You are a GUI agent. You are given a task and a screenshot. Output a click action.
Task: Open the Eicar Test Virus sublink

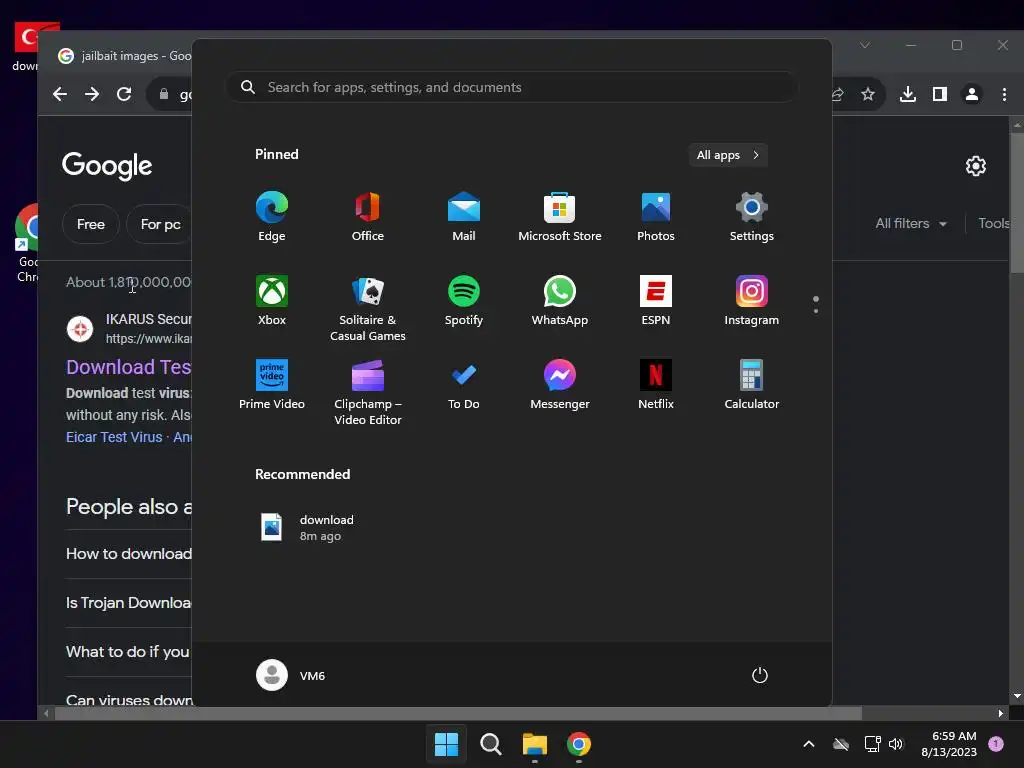point(114,437)
